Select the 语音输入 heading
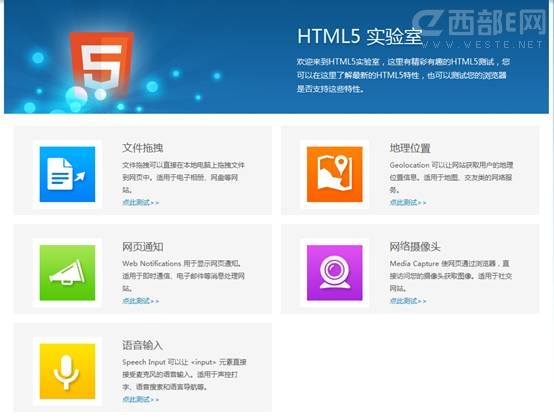Image resolution: width=554 pixels, height=420 pixels. coord(142,345)
